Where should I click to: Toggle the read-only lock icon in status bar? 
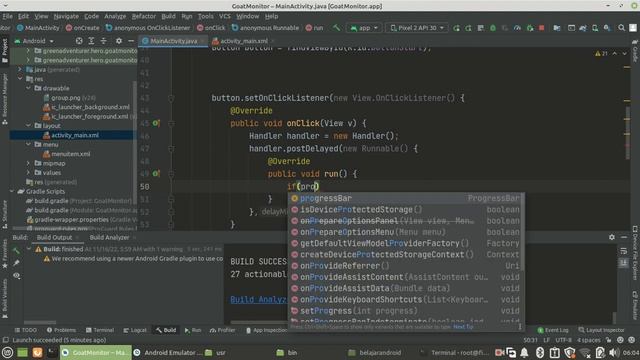click(608, 340)
